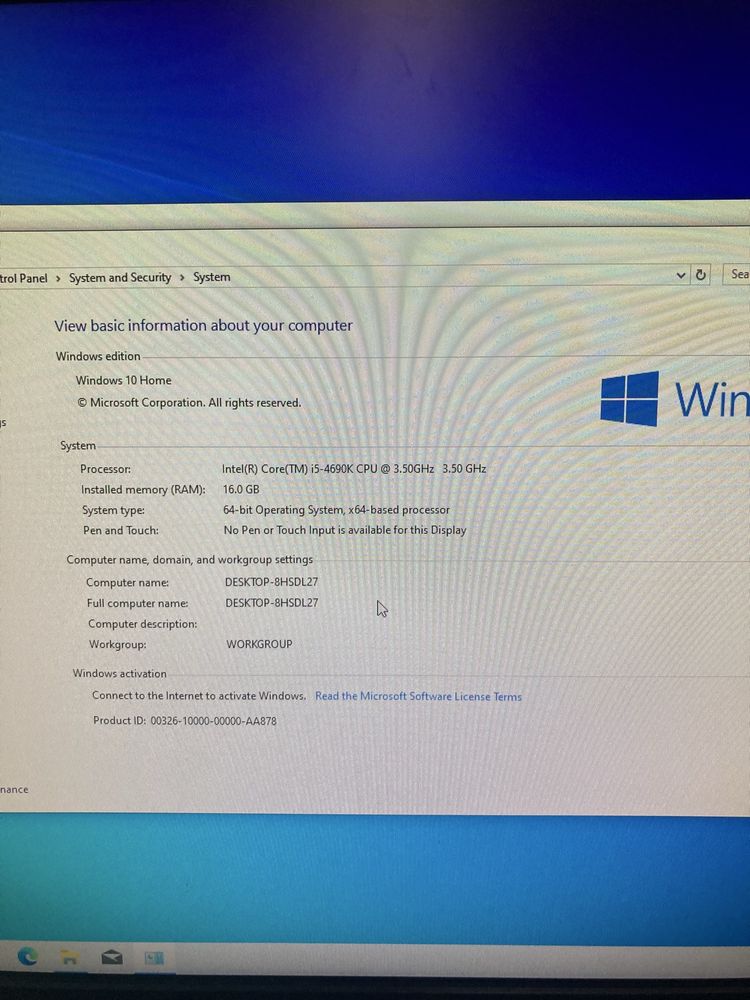This screenshot has width=750, height=1000.
Task: Click 'Connect to the Internet to activate Windows'
Action: 199,696
